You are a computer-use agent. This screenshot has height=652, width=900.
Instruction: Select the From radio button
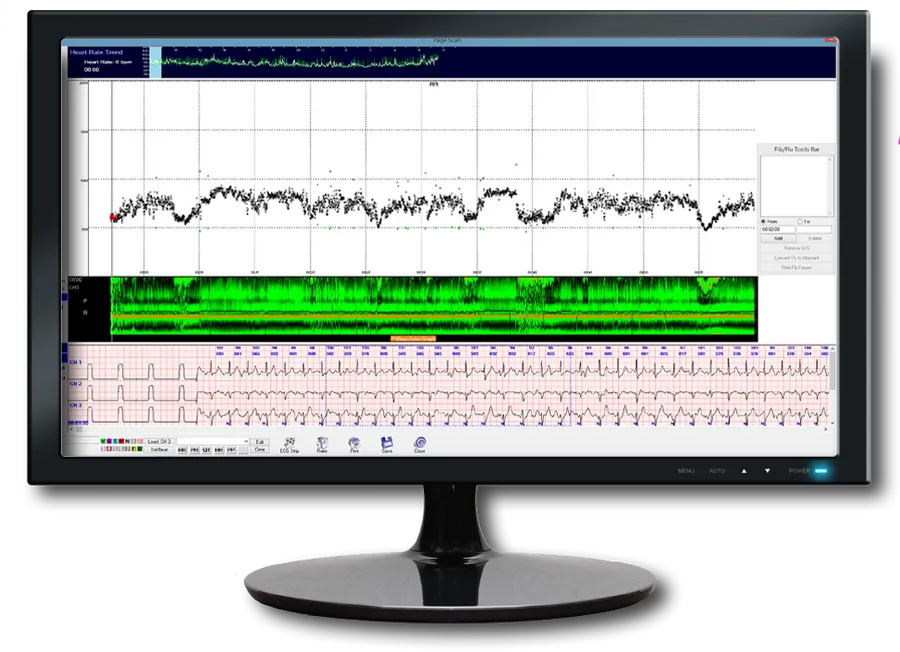click(x=763, y=222)
